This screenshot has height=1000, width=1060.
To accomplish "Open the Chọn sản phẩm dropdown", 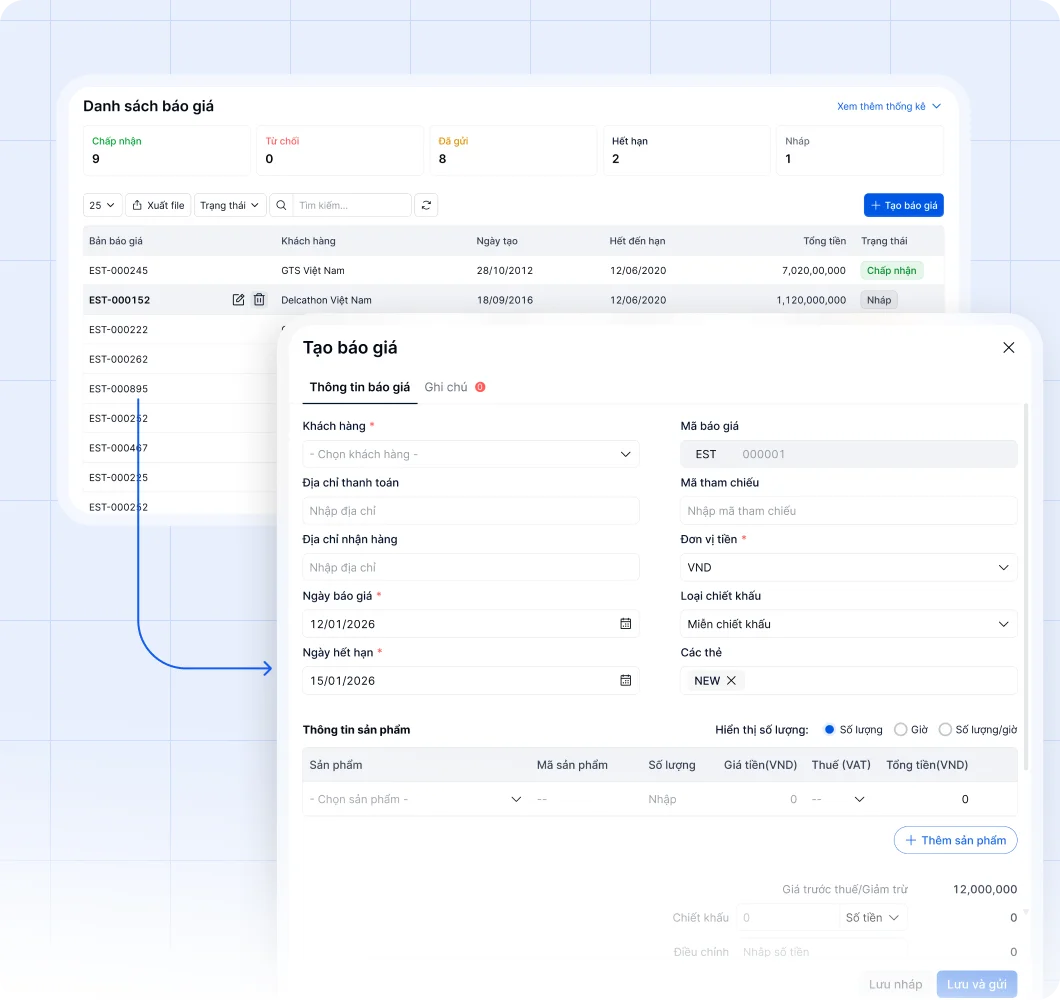I will pos(415,799).
